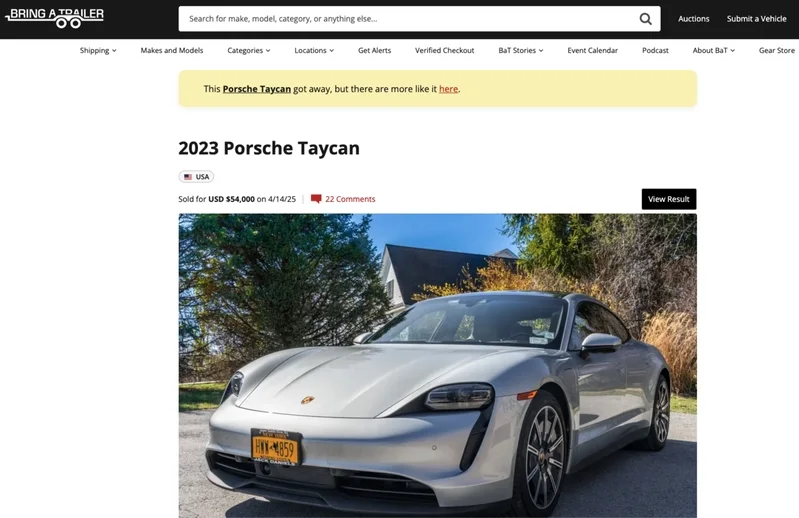Click Submit a Vehicle
Image resolution: width=799 pixels, height=518 pixels.
point(756,19)
